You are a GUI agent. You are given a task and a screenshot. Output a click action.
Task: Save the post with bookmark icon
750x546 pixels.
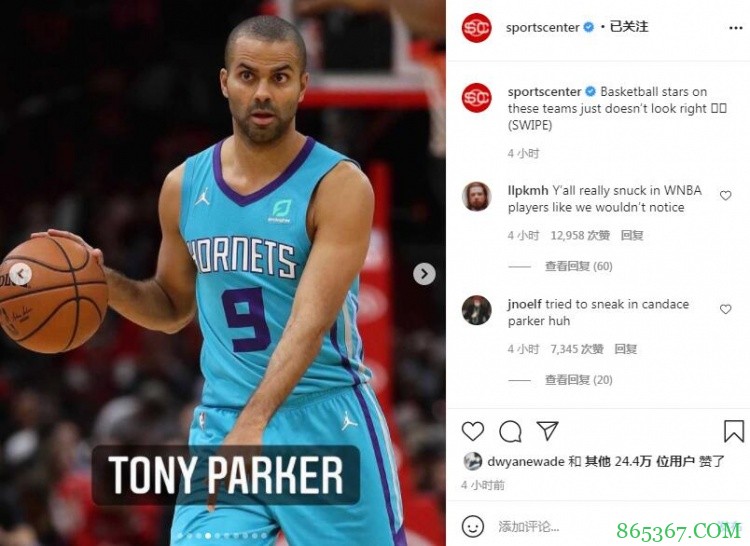tap(733, 431)
